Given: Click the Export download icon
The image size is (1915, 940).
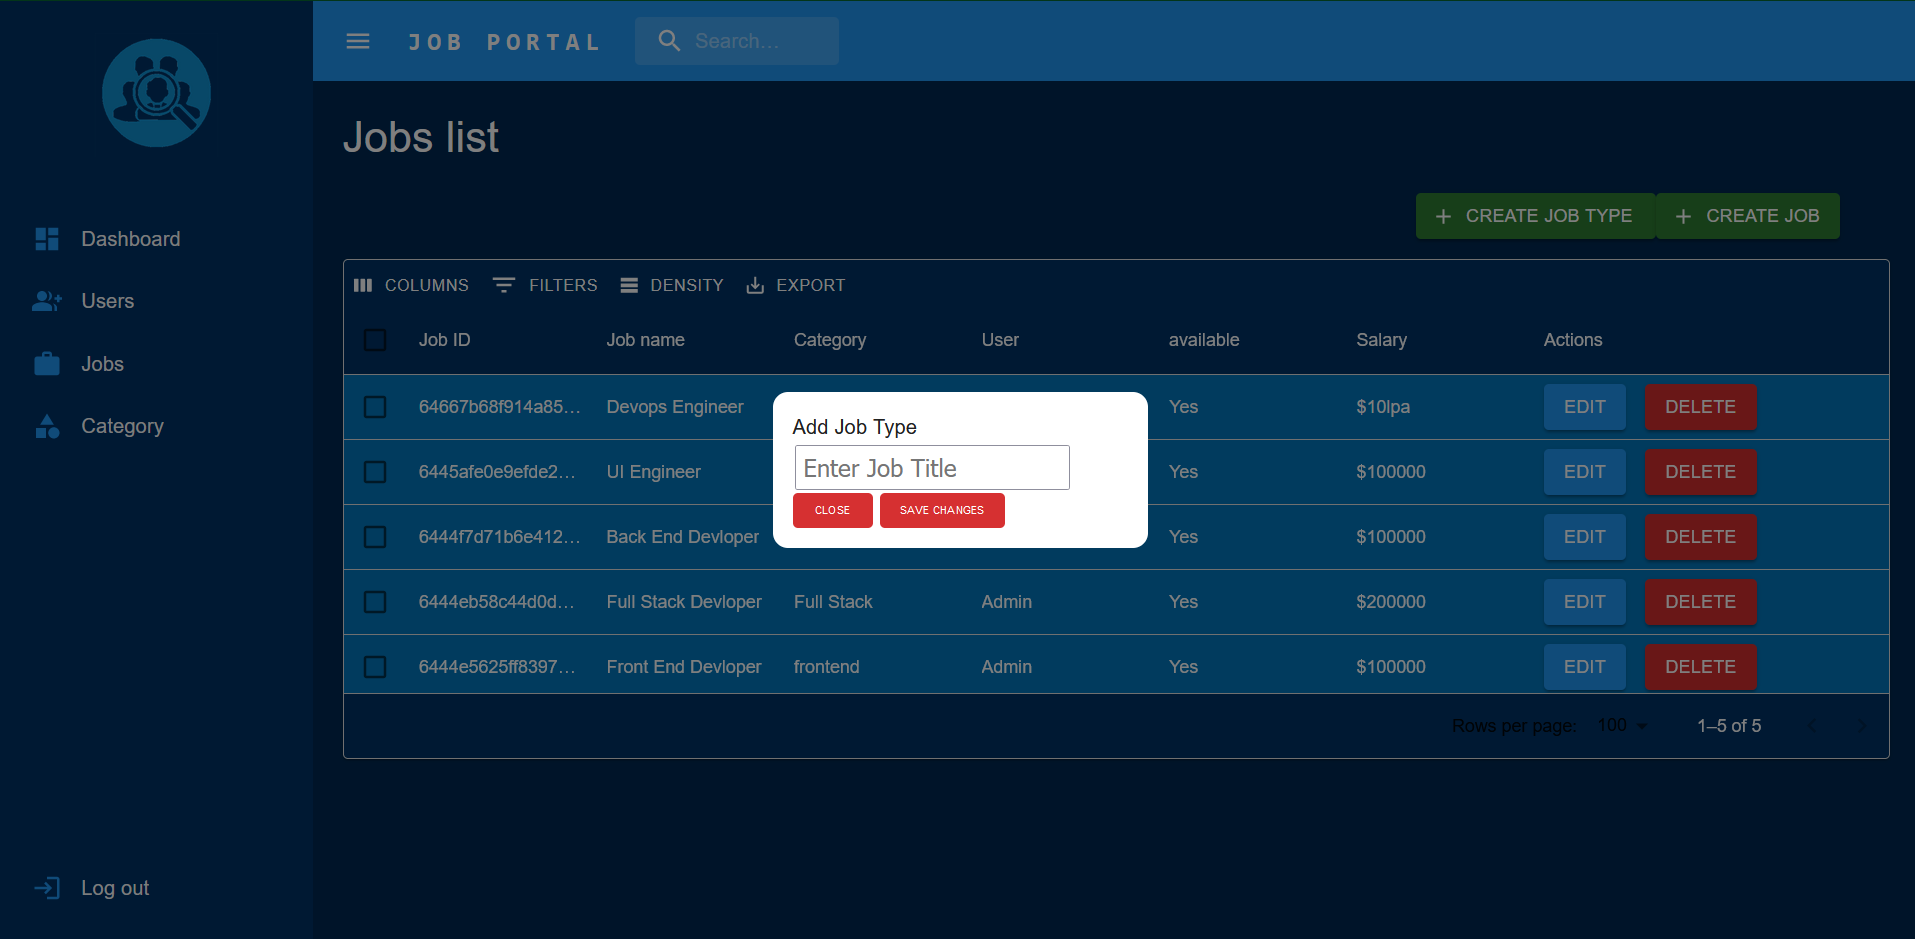Looking at the screenshot, I should click(x=755, y=285).
